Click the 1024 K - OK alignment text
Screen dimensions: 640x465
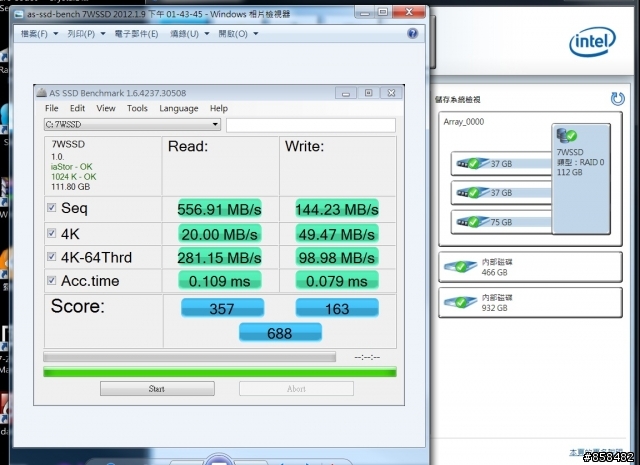(x=73, y=177)
